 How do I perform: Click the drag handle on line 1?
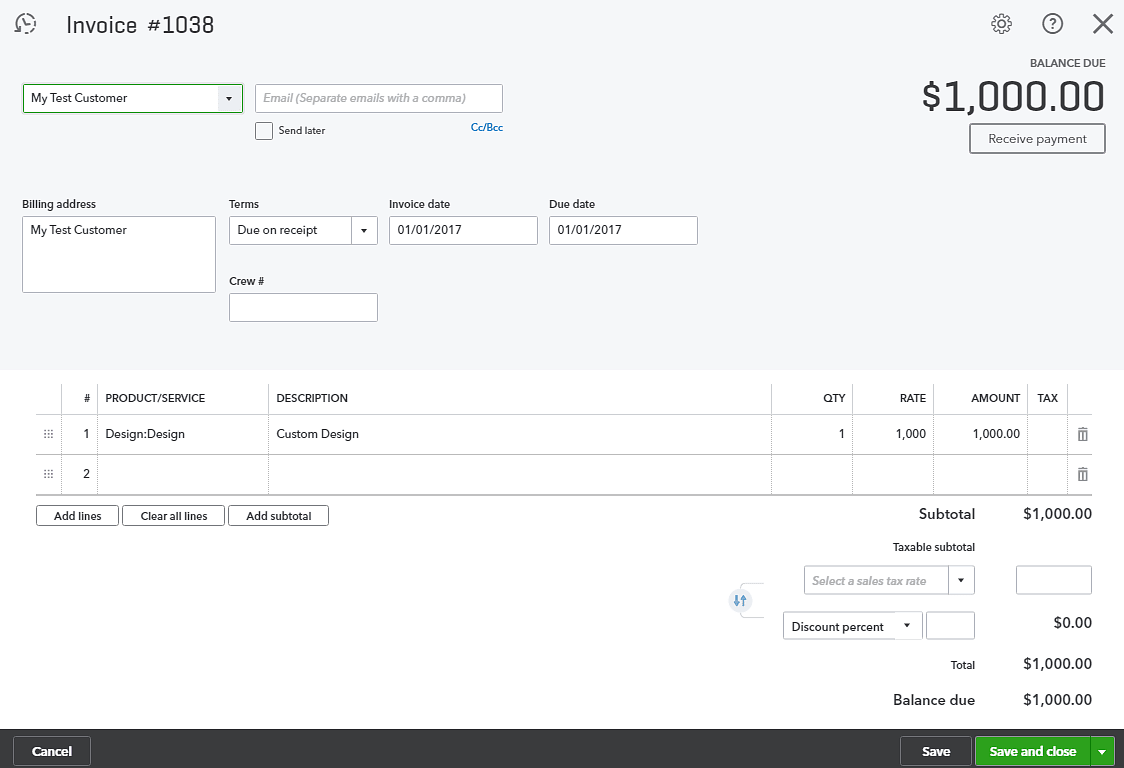point(48,433)
